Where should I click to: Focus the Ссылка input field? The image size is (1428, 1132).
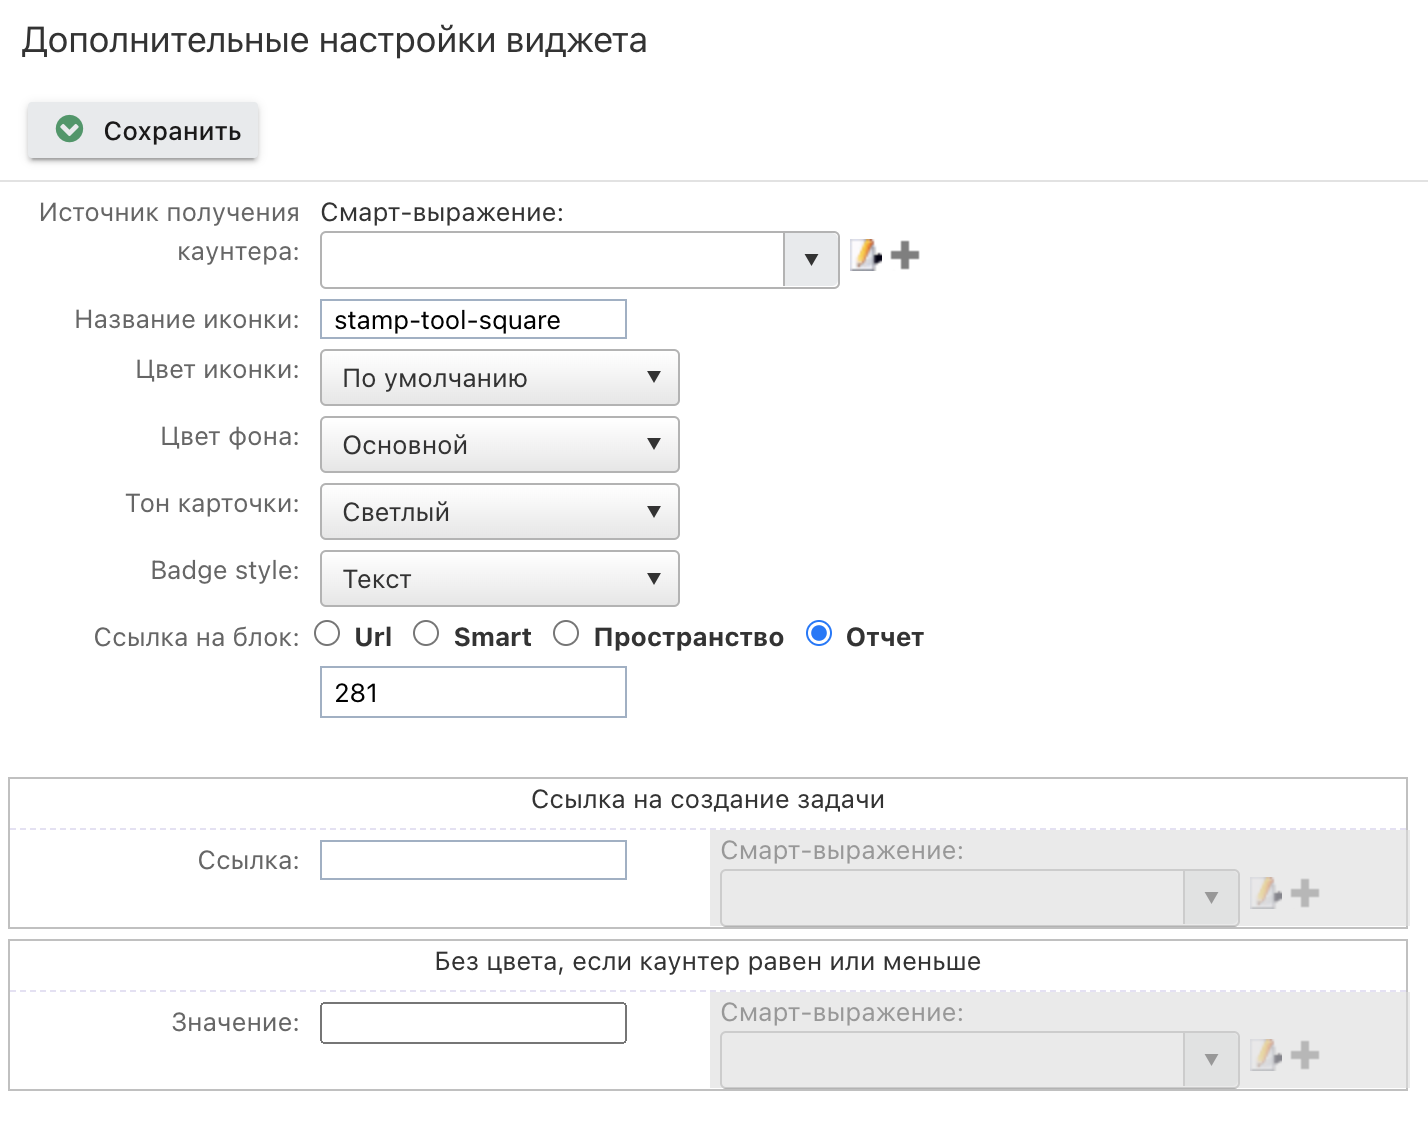pyautogui.click(x=473, y=860)
